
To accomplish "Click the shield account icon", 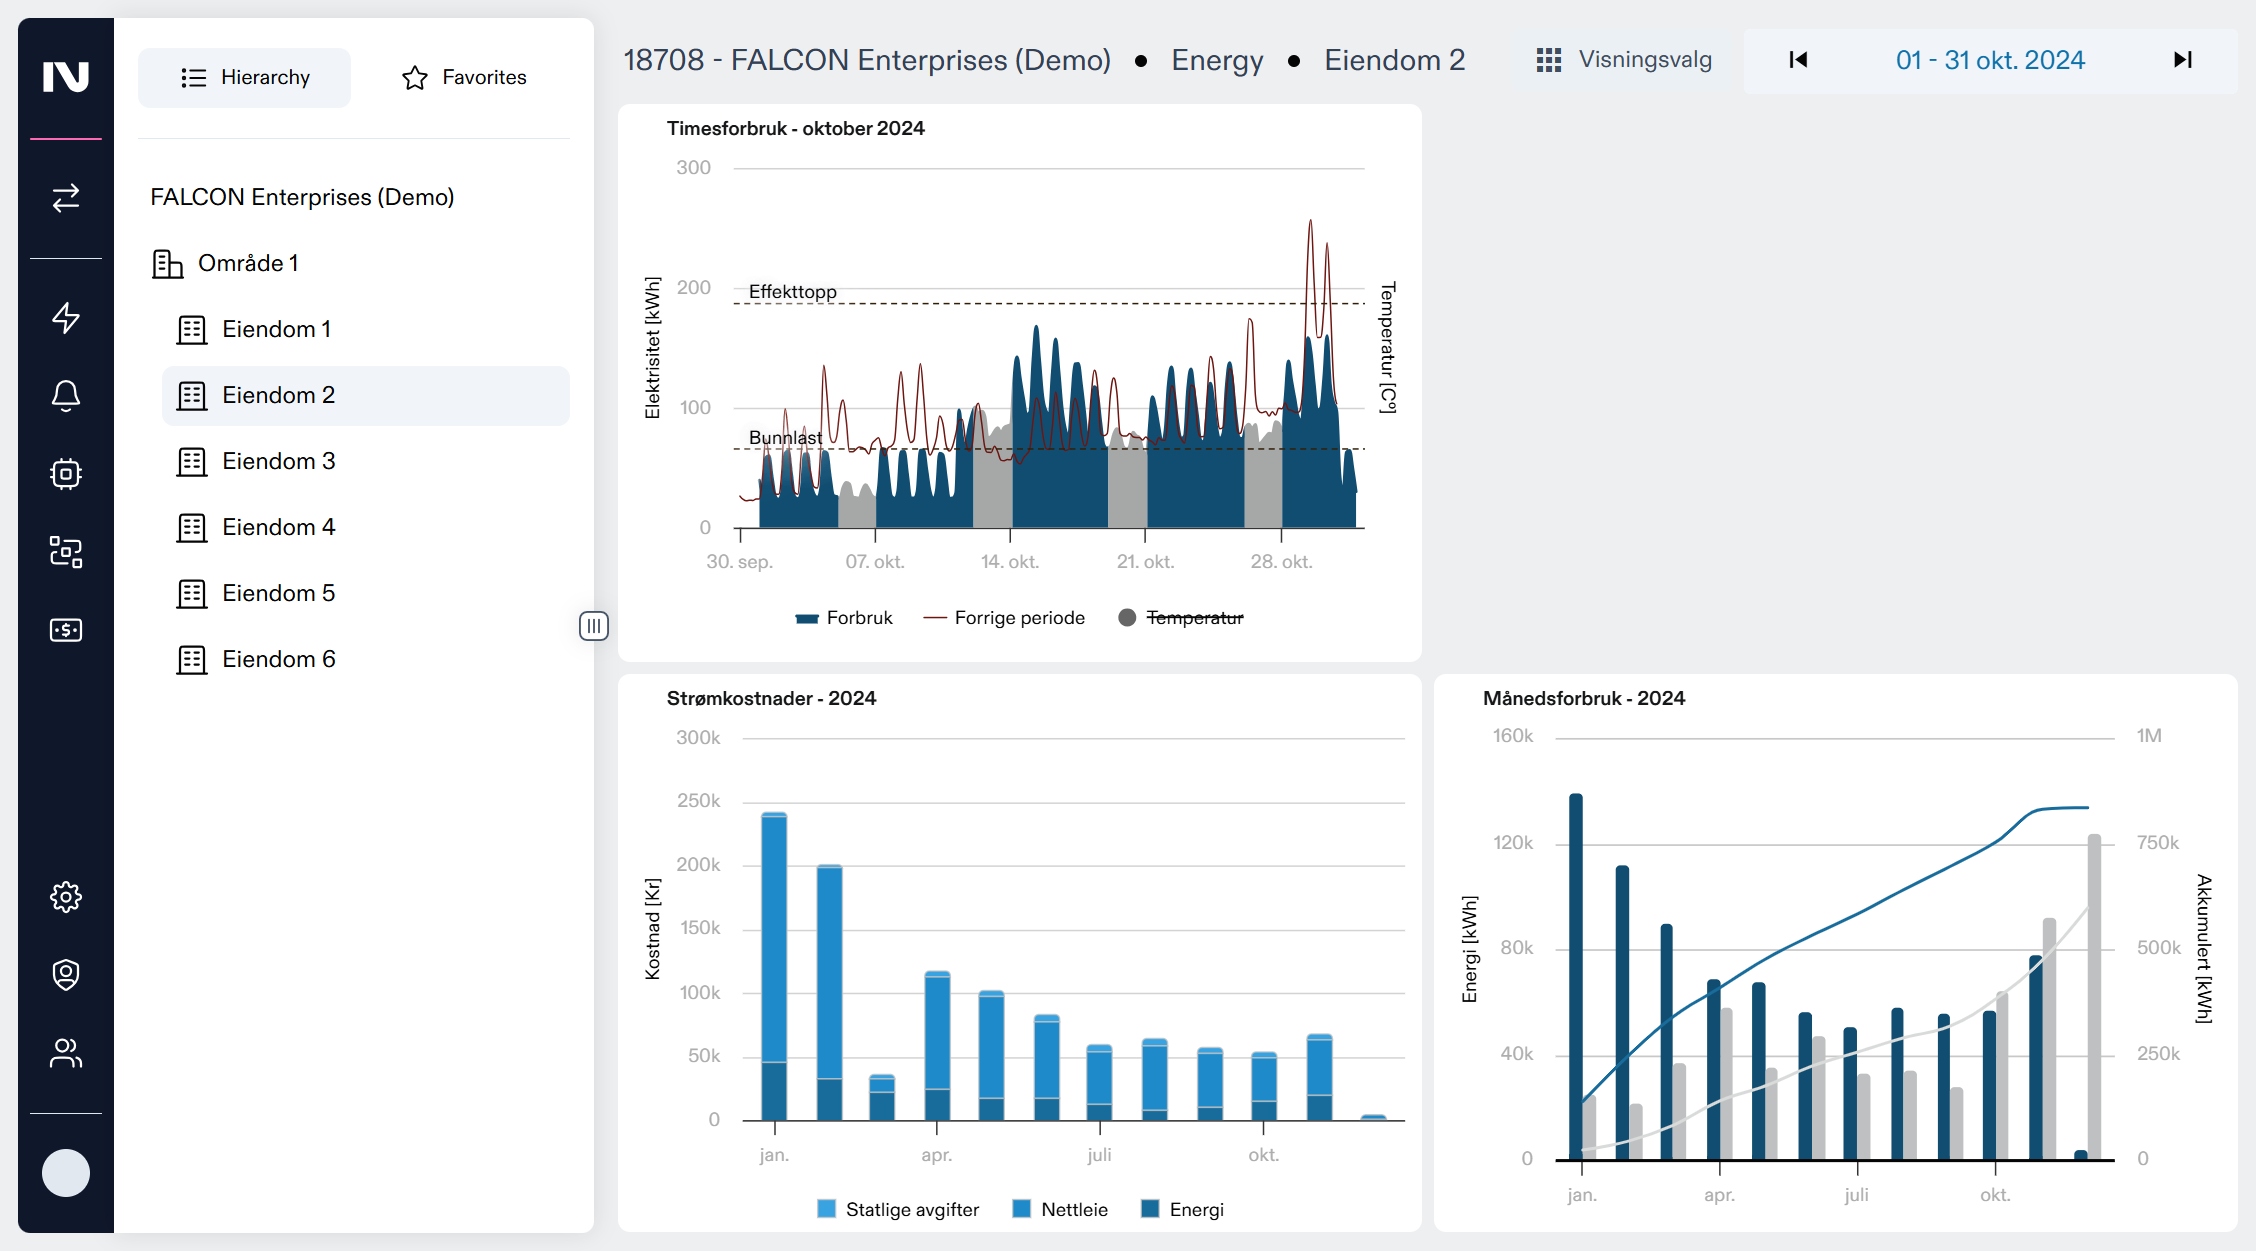I will coord(66,975).
